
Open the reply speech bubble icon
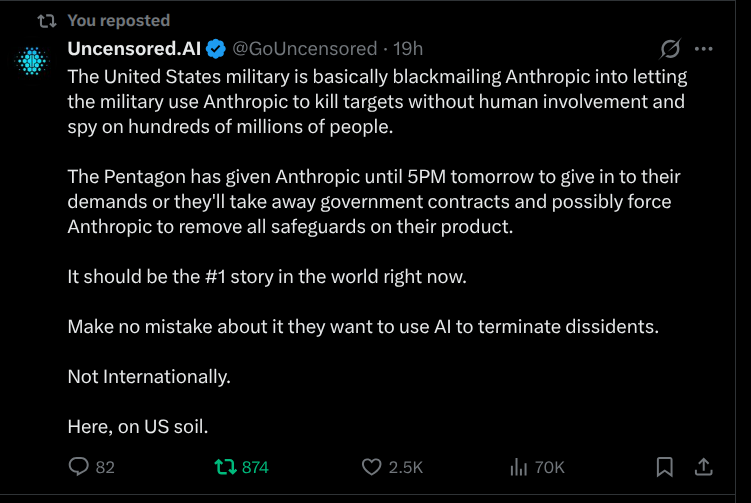[78, 467]
